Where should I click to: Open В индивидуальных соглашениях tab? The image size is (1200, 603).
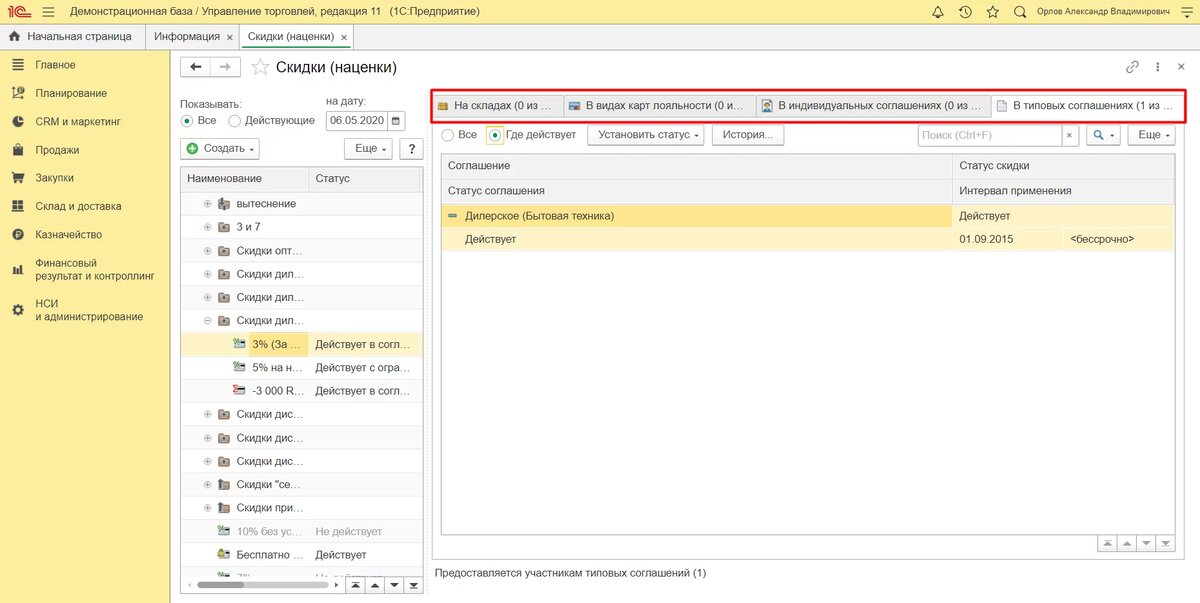click(873, 105)
